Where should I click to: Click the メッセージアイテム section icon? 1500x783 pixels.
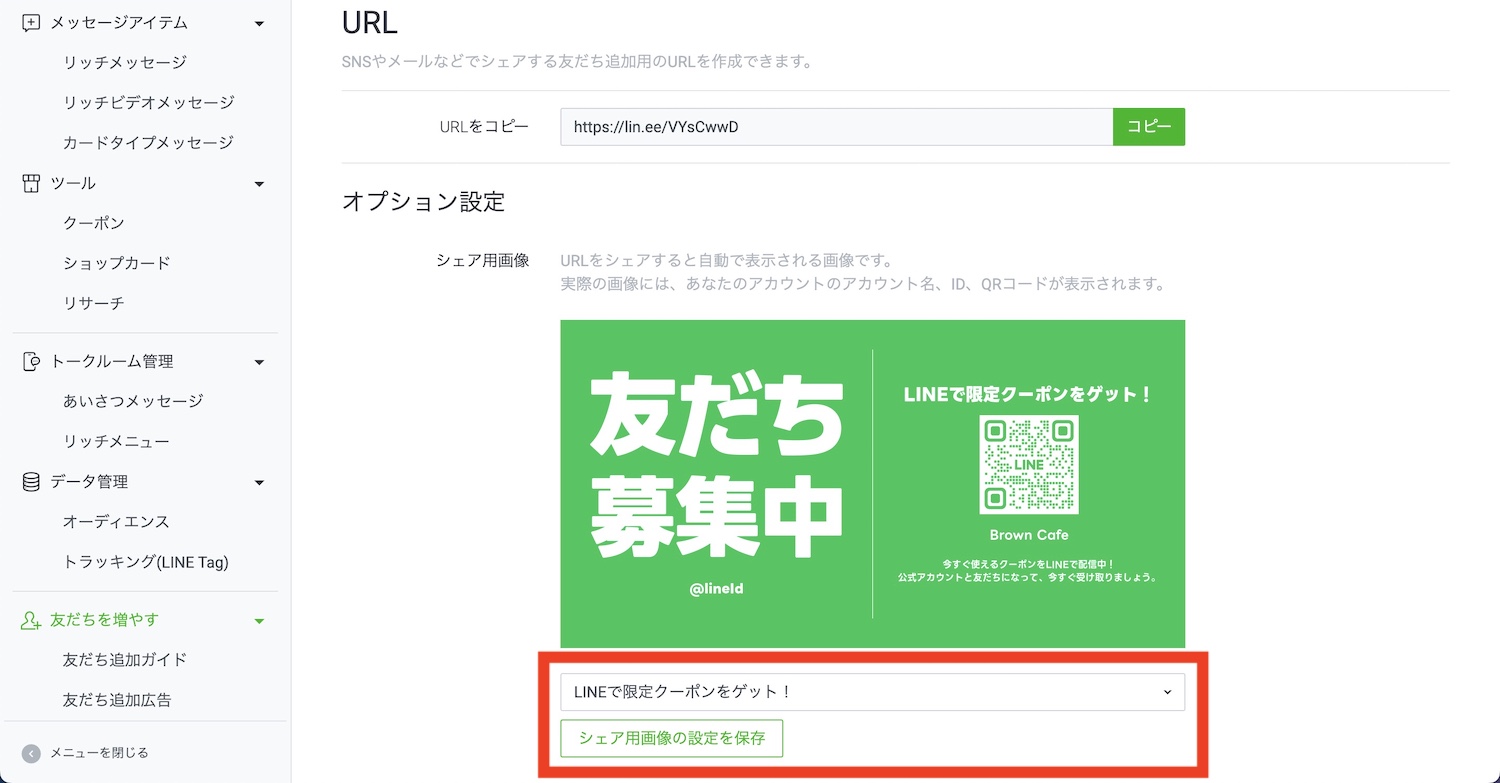click(31, 22)
